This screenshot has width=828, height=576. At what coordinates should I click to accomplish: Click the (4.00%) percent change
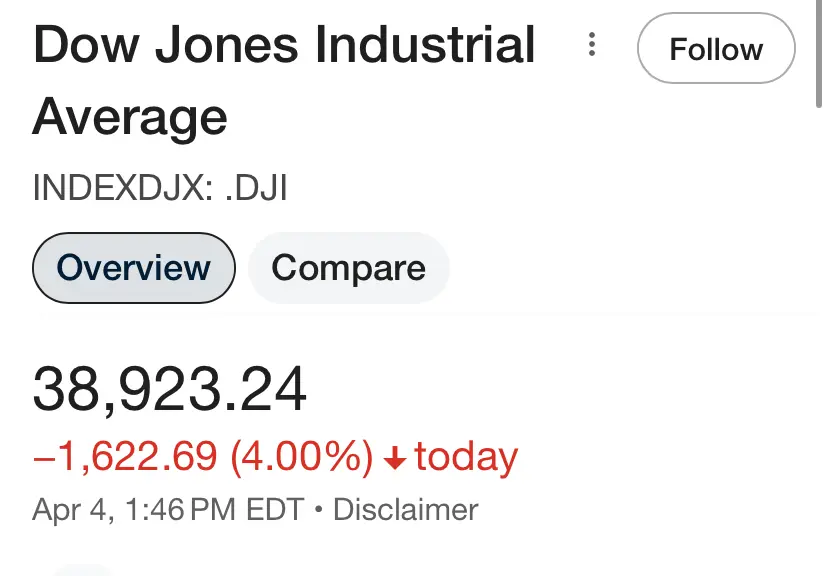(x=301, y=457)
